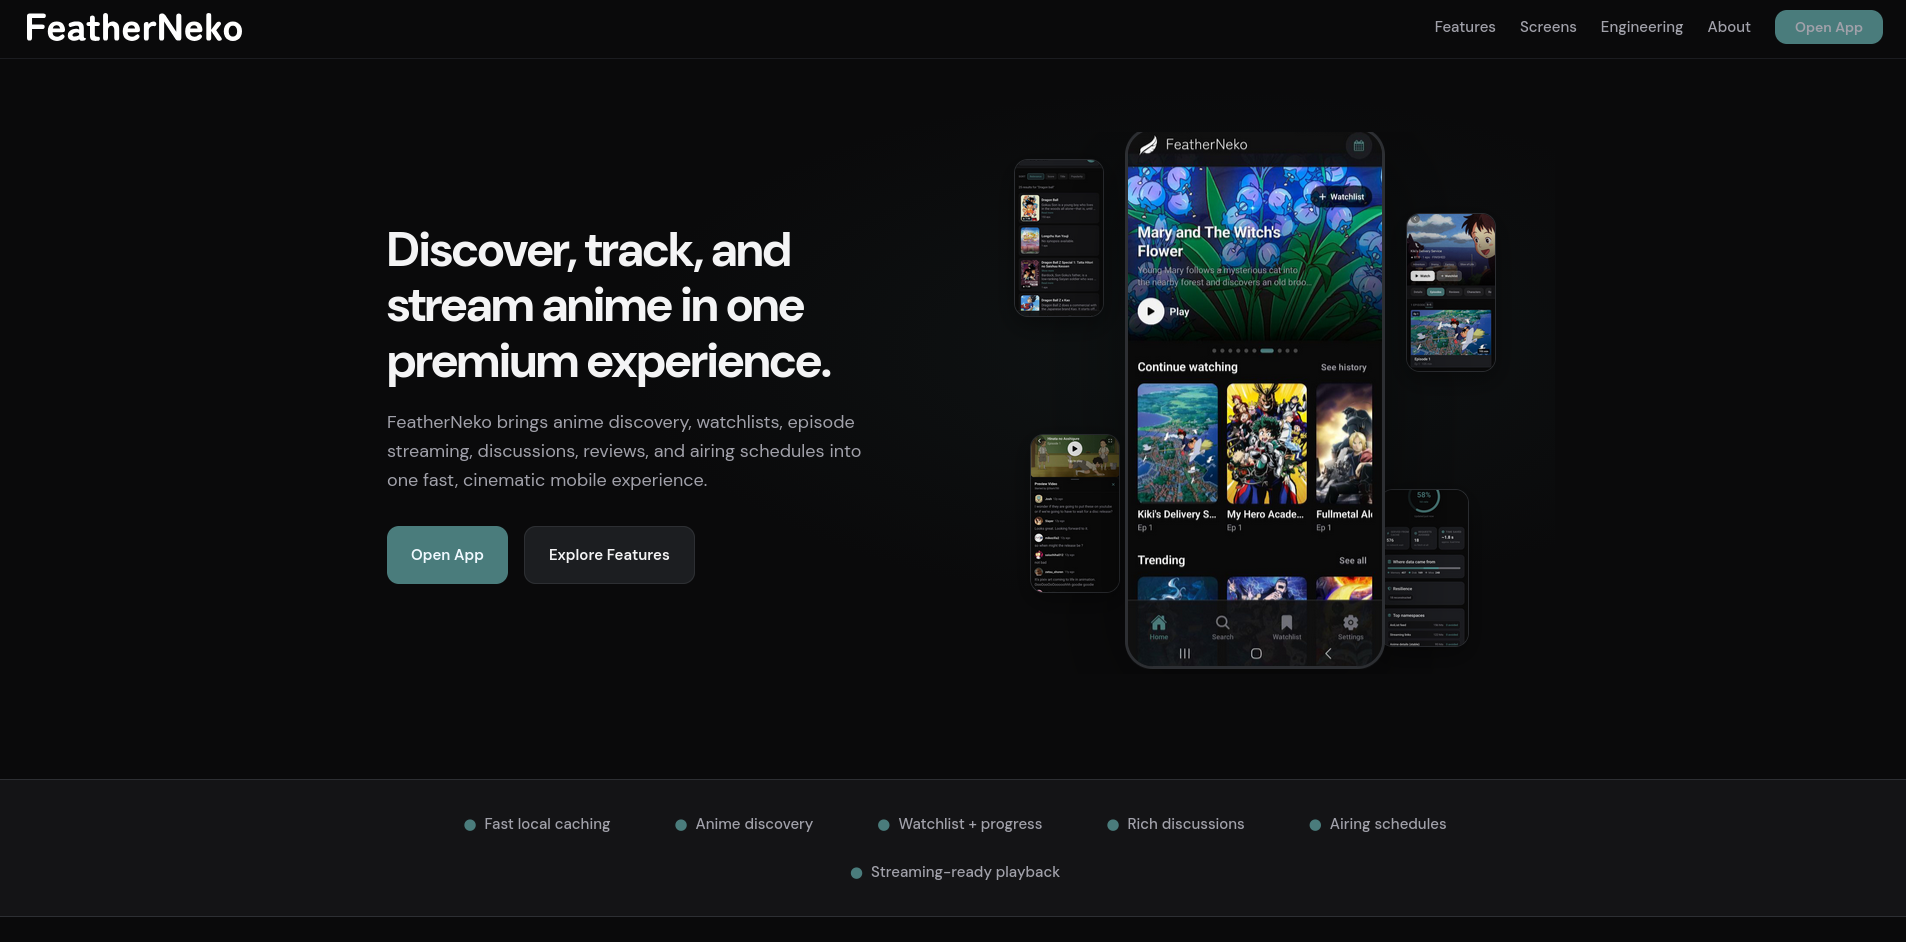The width and height of the screenshot is (1906, 942).
Task: Click the search results screen thumbnail
Action: coord(1058,238)
